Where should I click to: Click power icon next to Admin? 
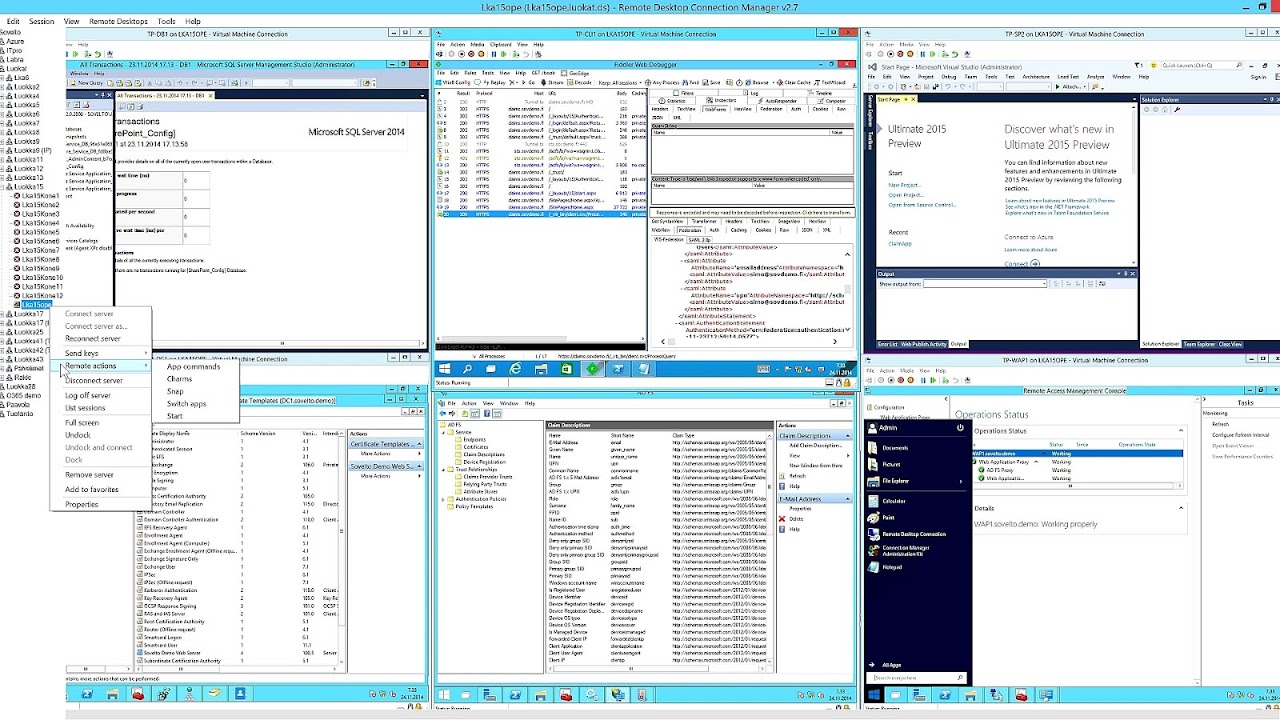[960, 428]
